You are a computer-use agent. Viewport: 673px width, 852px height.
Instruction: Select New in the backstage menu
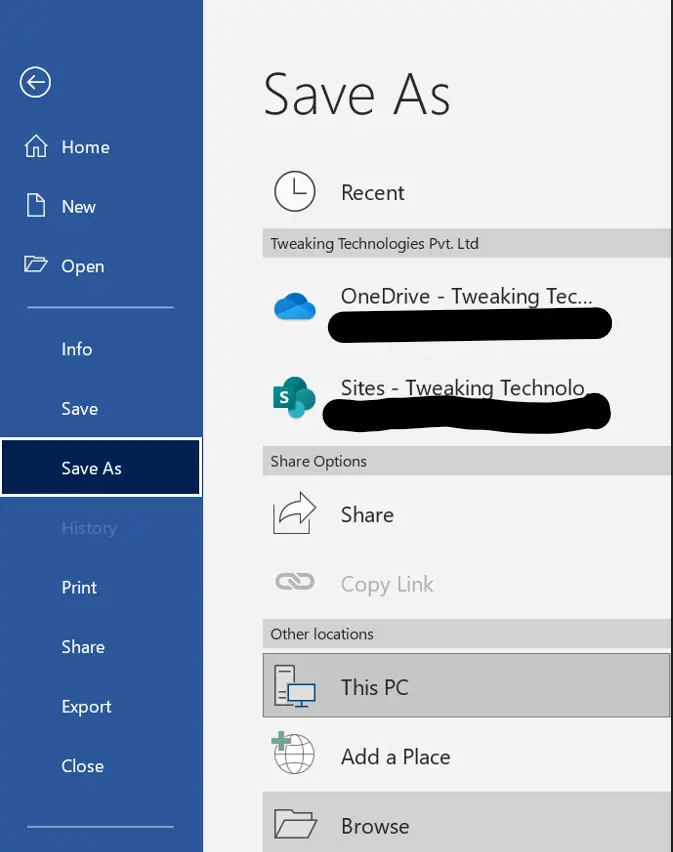pyautogui.click(x=101, y=206)
